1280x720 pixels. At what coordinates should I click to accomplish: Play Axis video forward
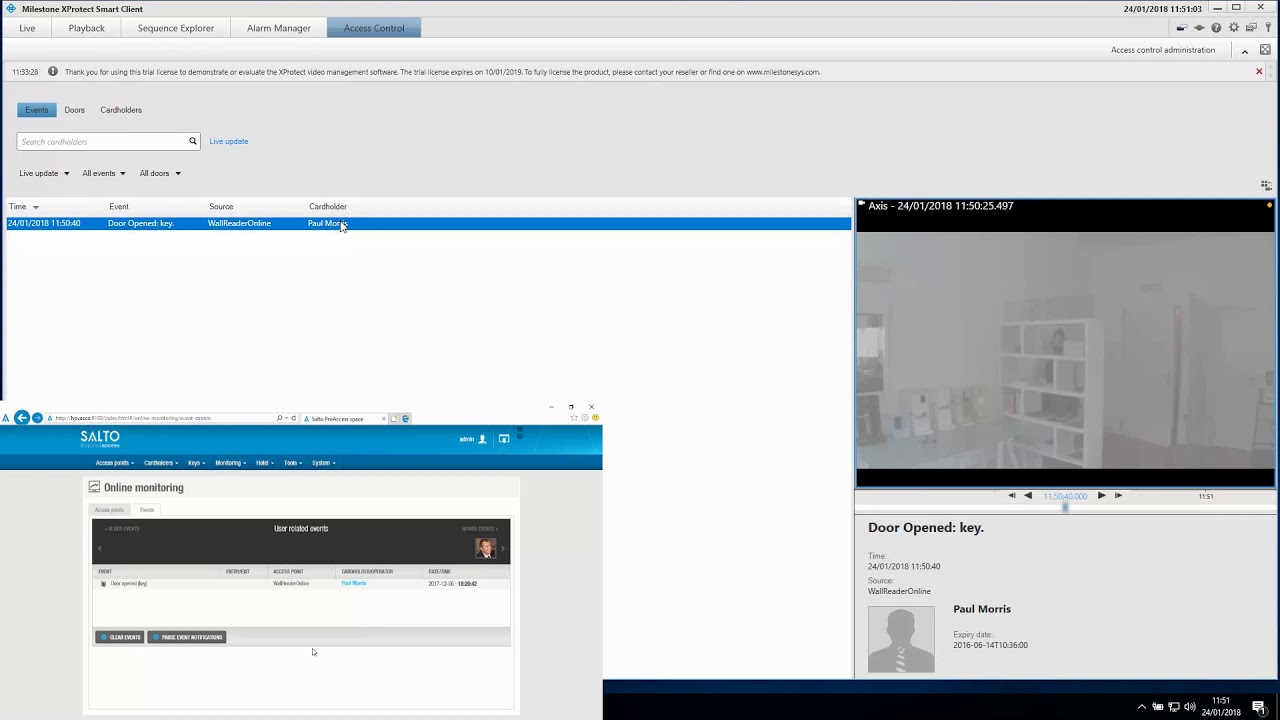pos(1101,495)
